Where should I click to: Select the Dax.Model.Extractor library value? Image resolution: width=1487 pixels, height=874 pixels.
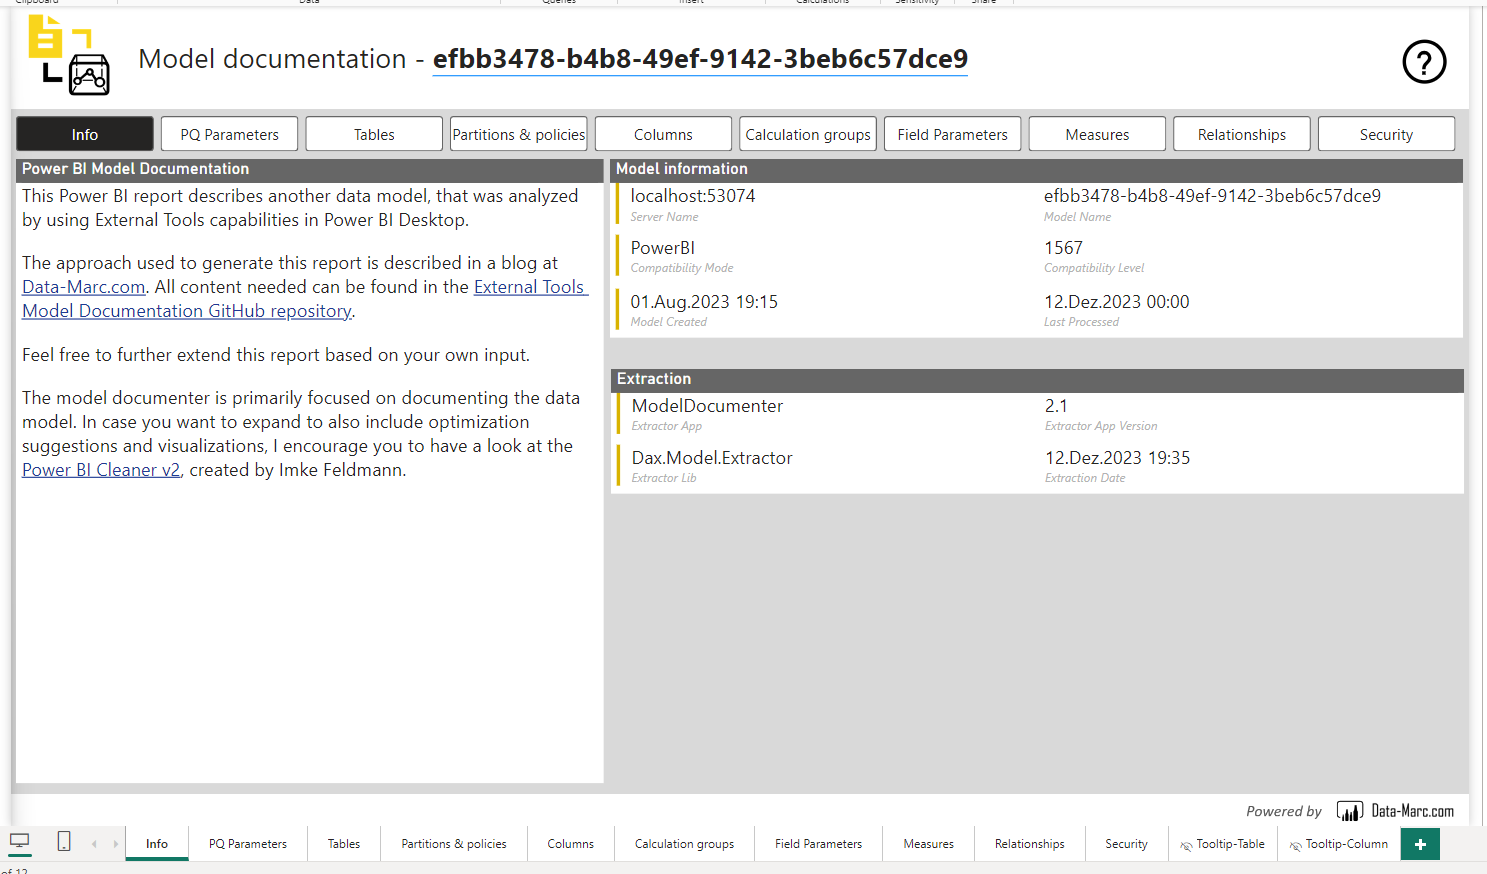tap(712, 458)
